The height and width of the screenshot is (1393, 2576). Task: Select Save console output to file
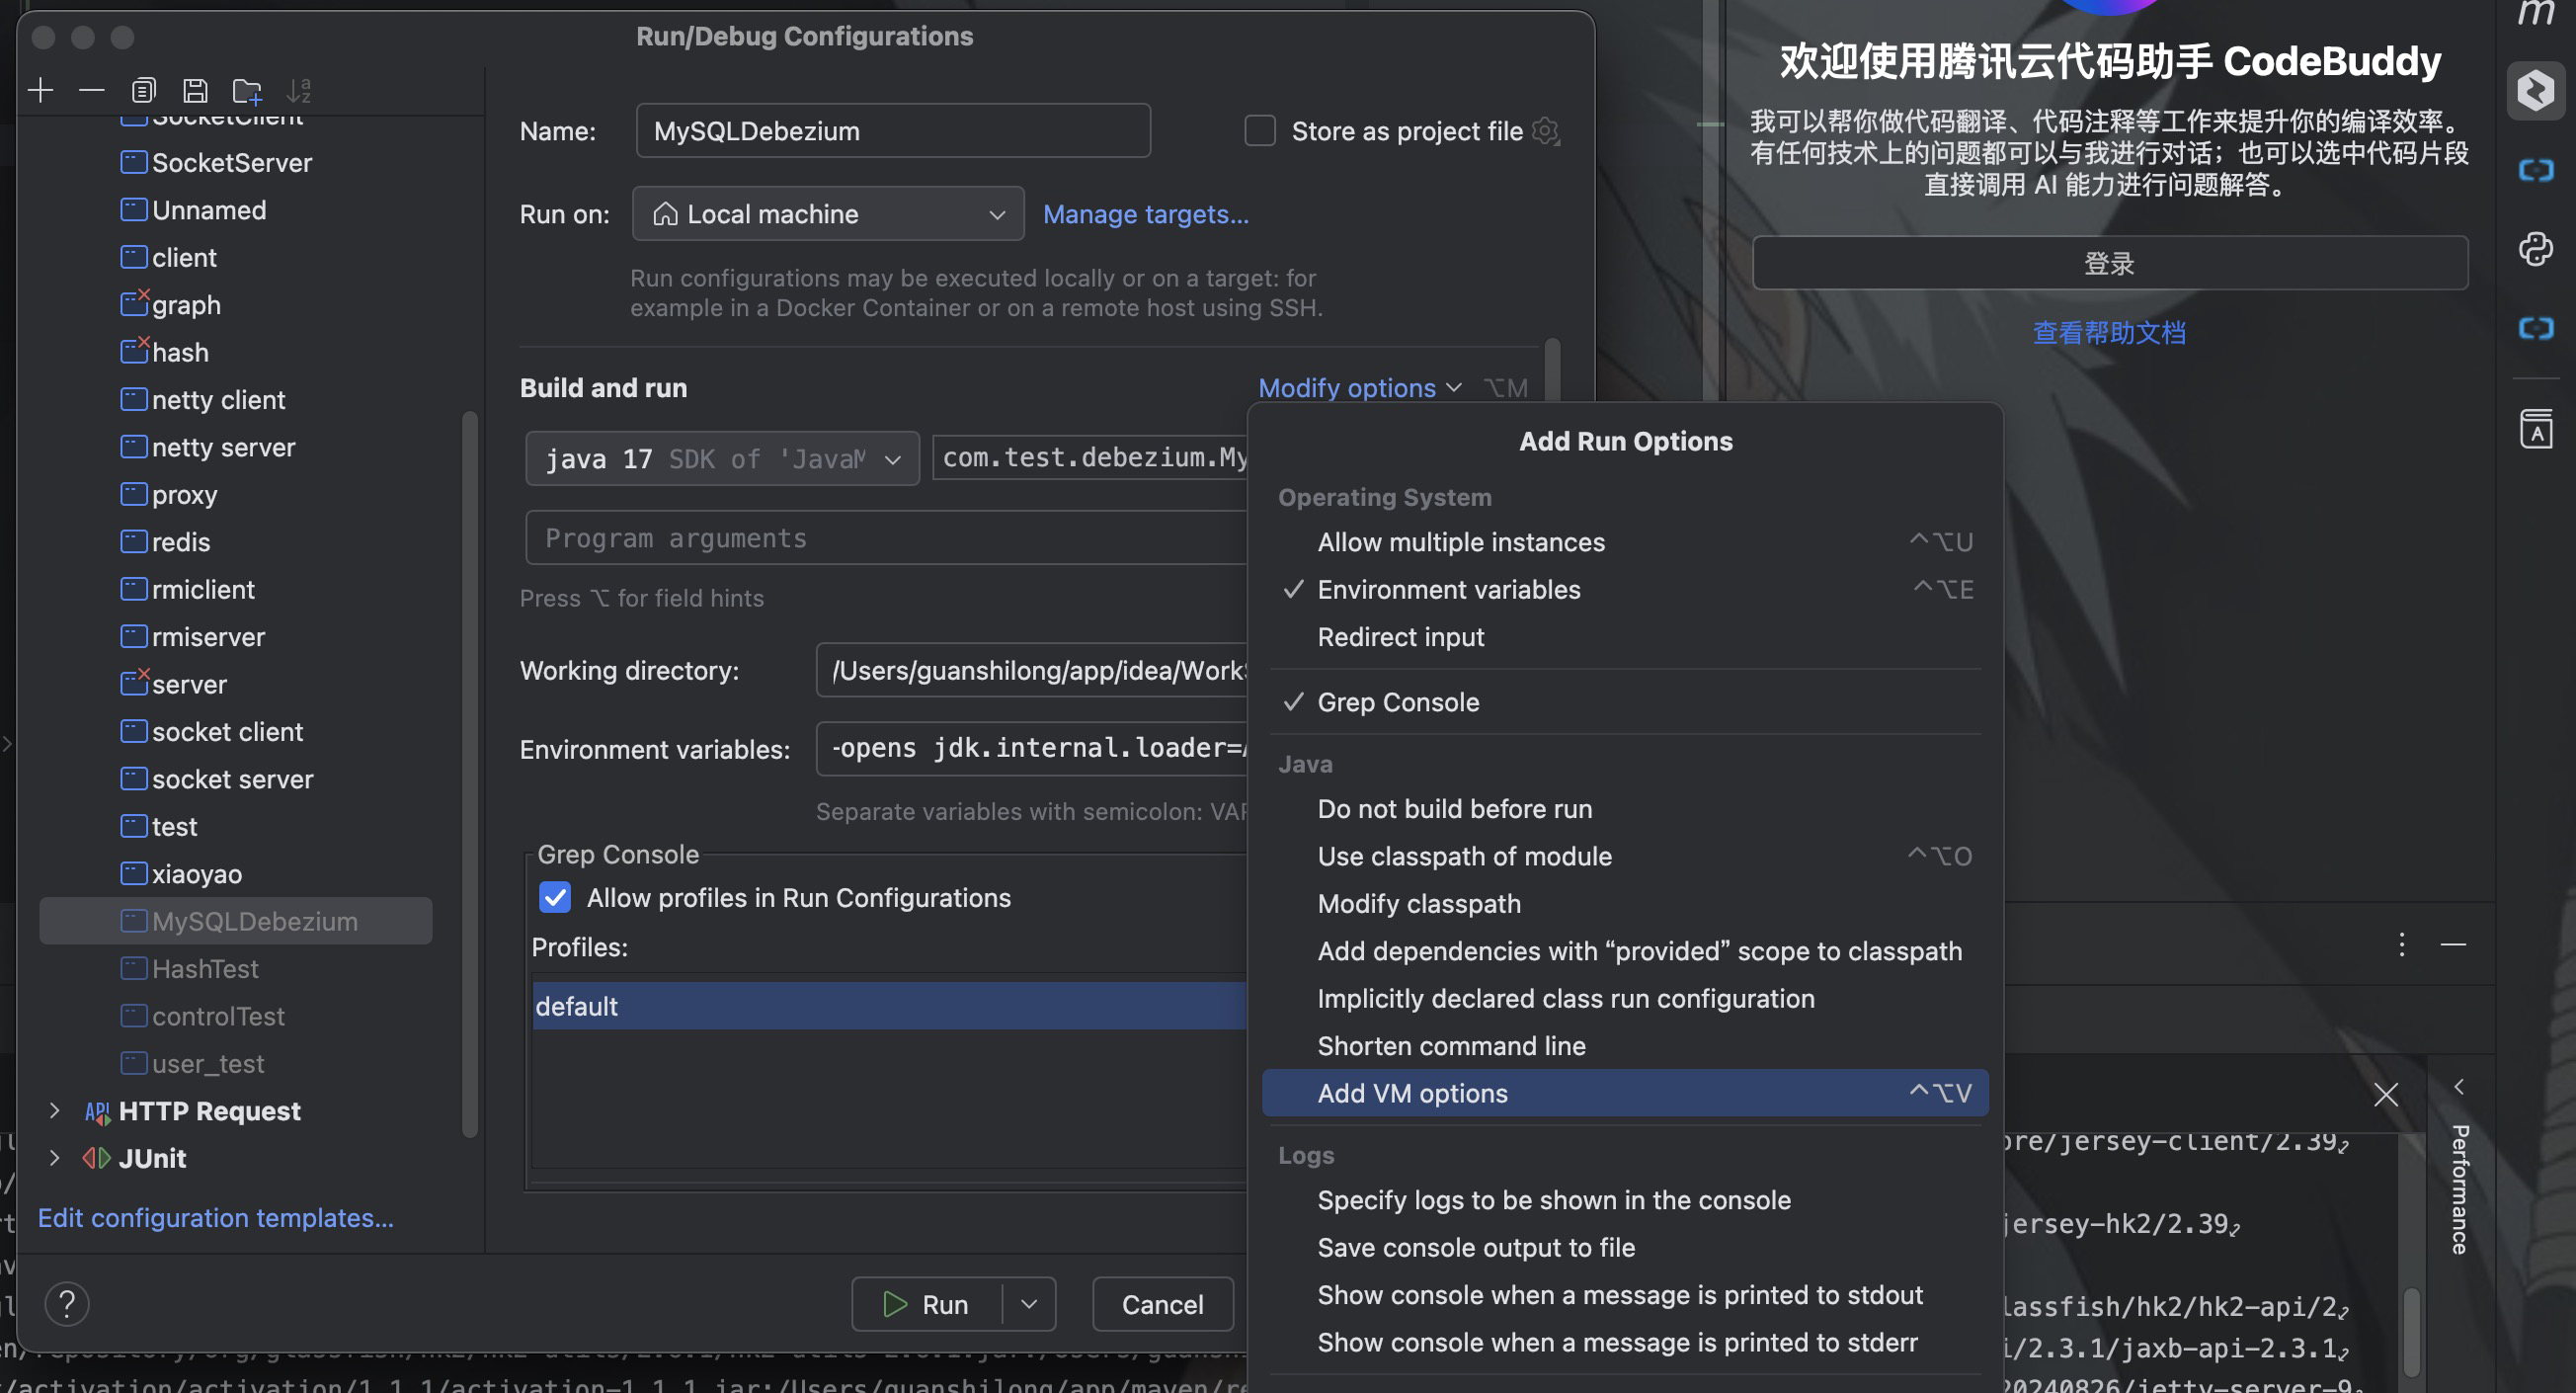[1625, 1248]
